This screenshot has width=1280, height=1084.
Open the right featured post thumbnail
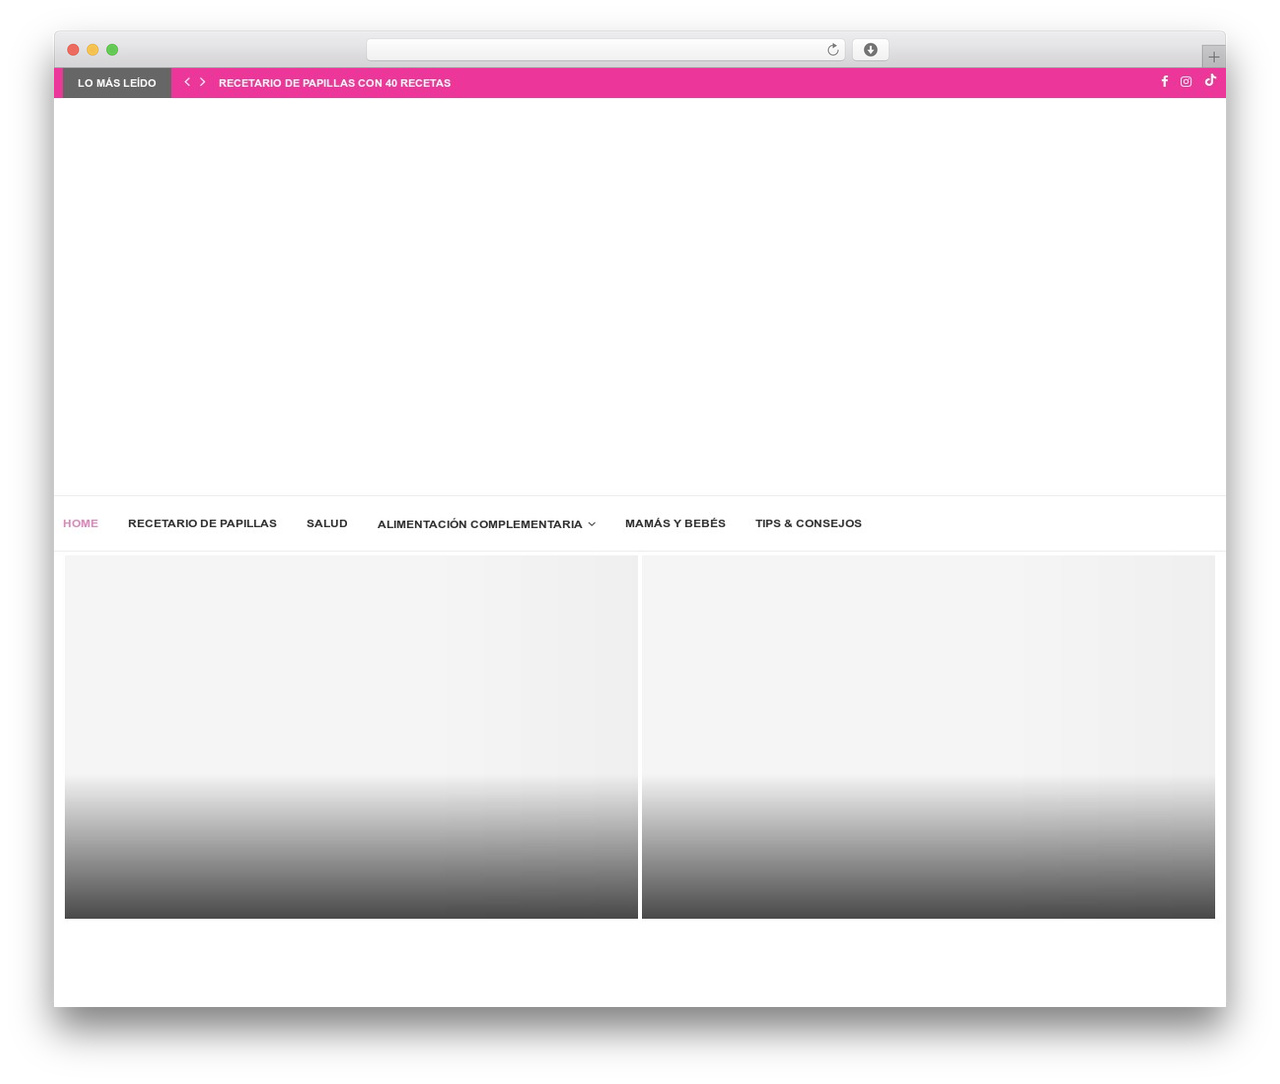(928, 737)
